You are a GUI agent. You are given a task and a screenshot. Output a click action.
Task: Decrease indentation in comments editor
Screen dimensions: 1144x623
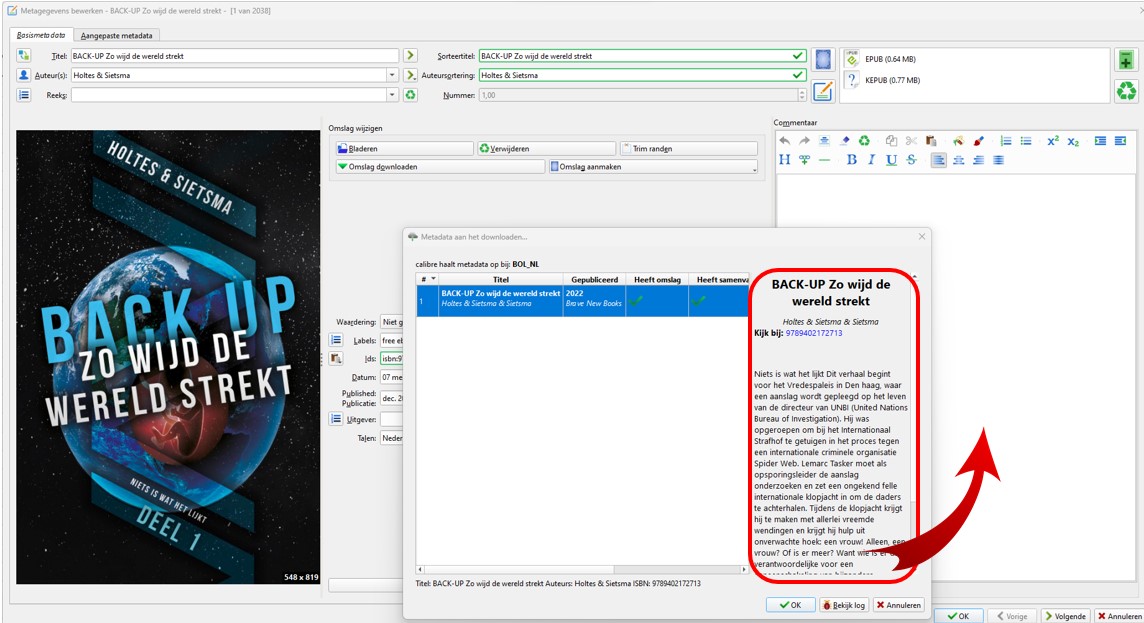pyautogui.click(x=1120, y=141)
